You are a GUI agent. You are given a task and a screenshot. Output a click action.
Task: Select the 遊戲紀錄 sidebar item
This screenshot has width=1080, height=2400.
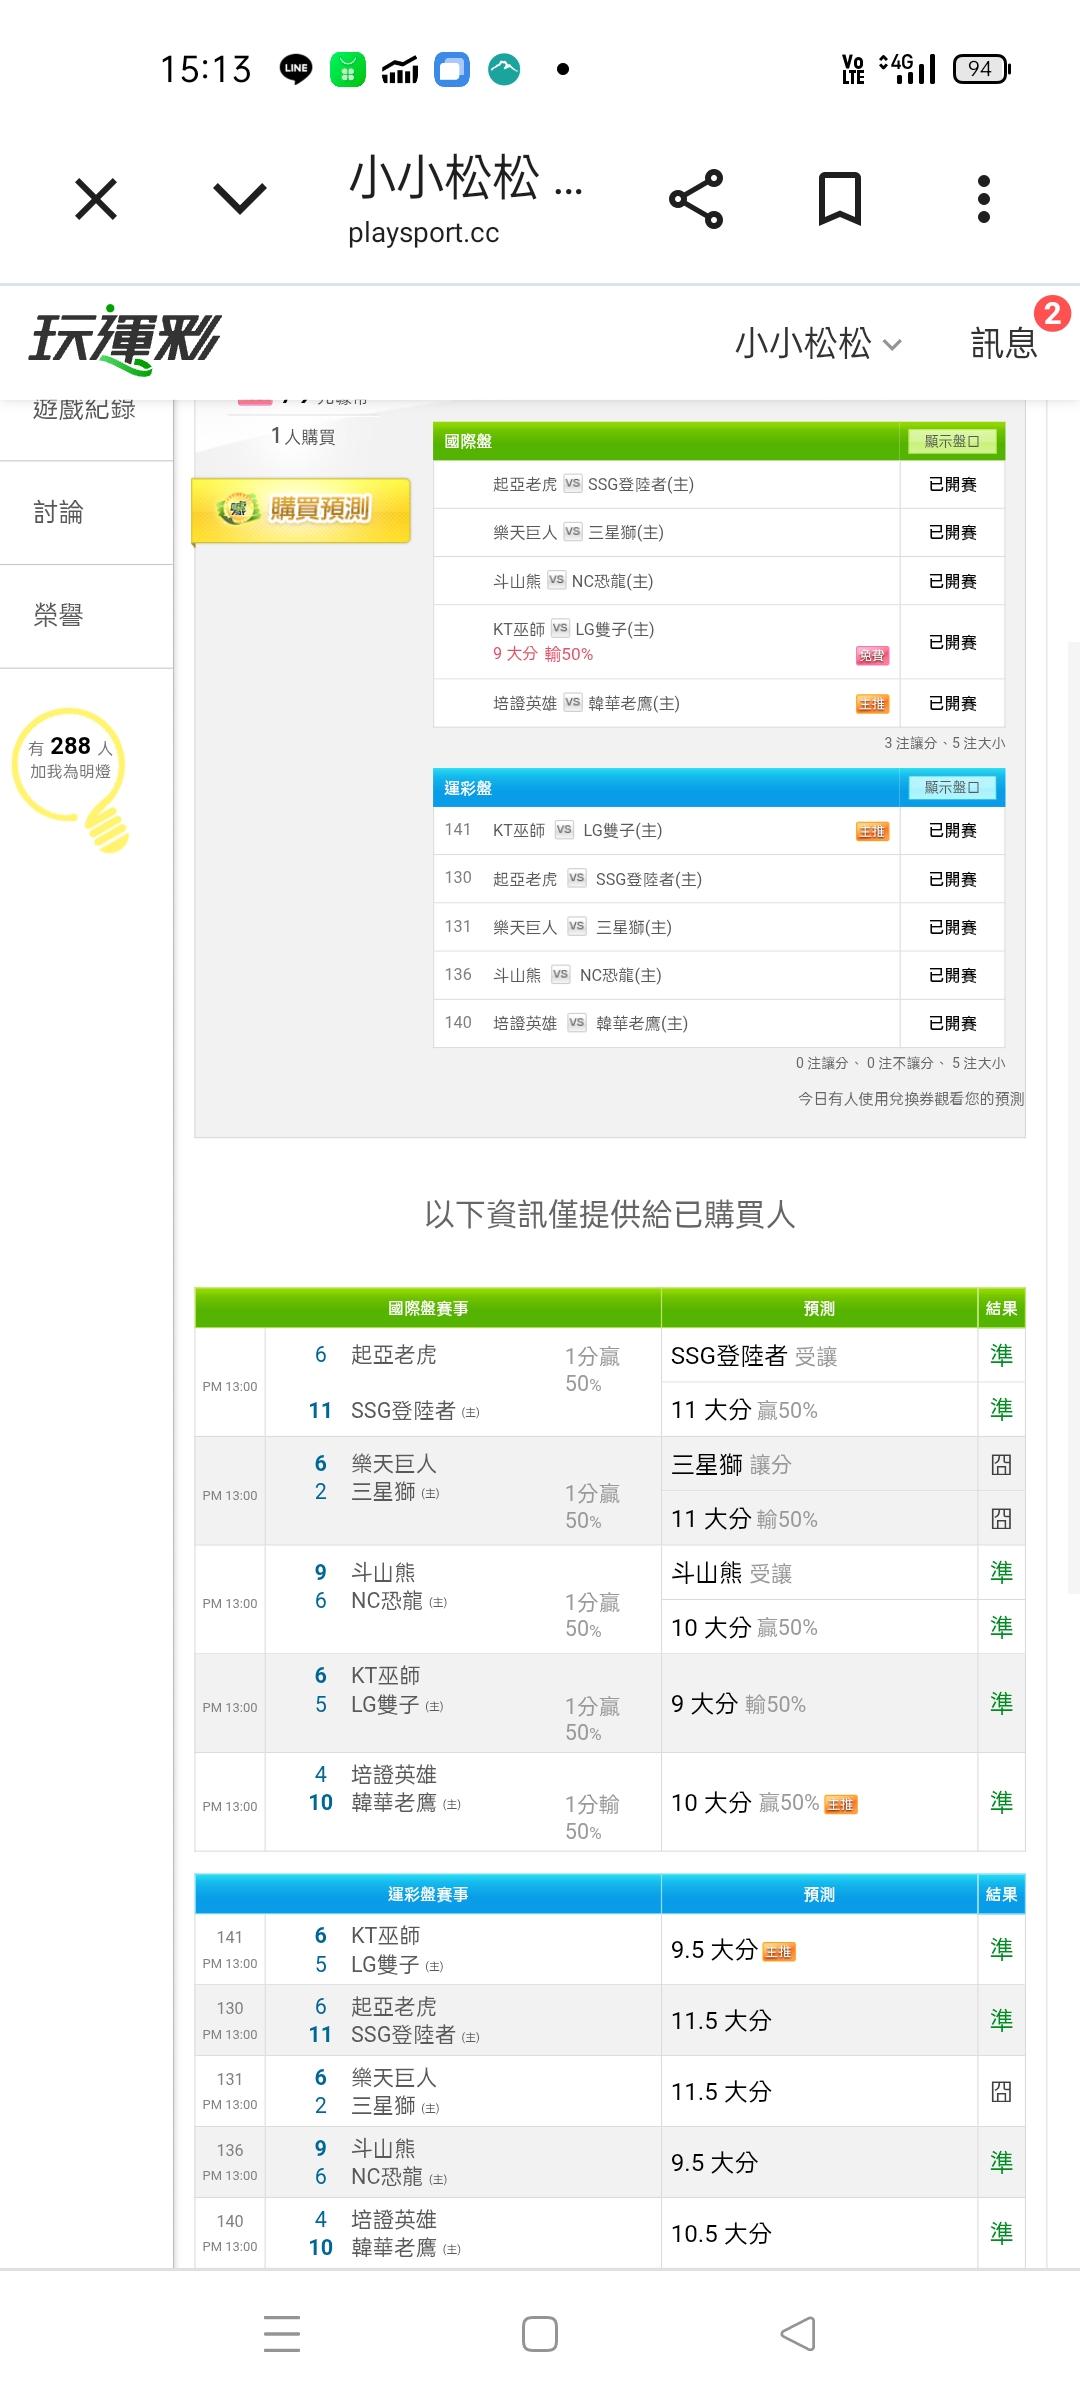coord(84,412)
